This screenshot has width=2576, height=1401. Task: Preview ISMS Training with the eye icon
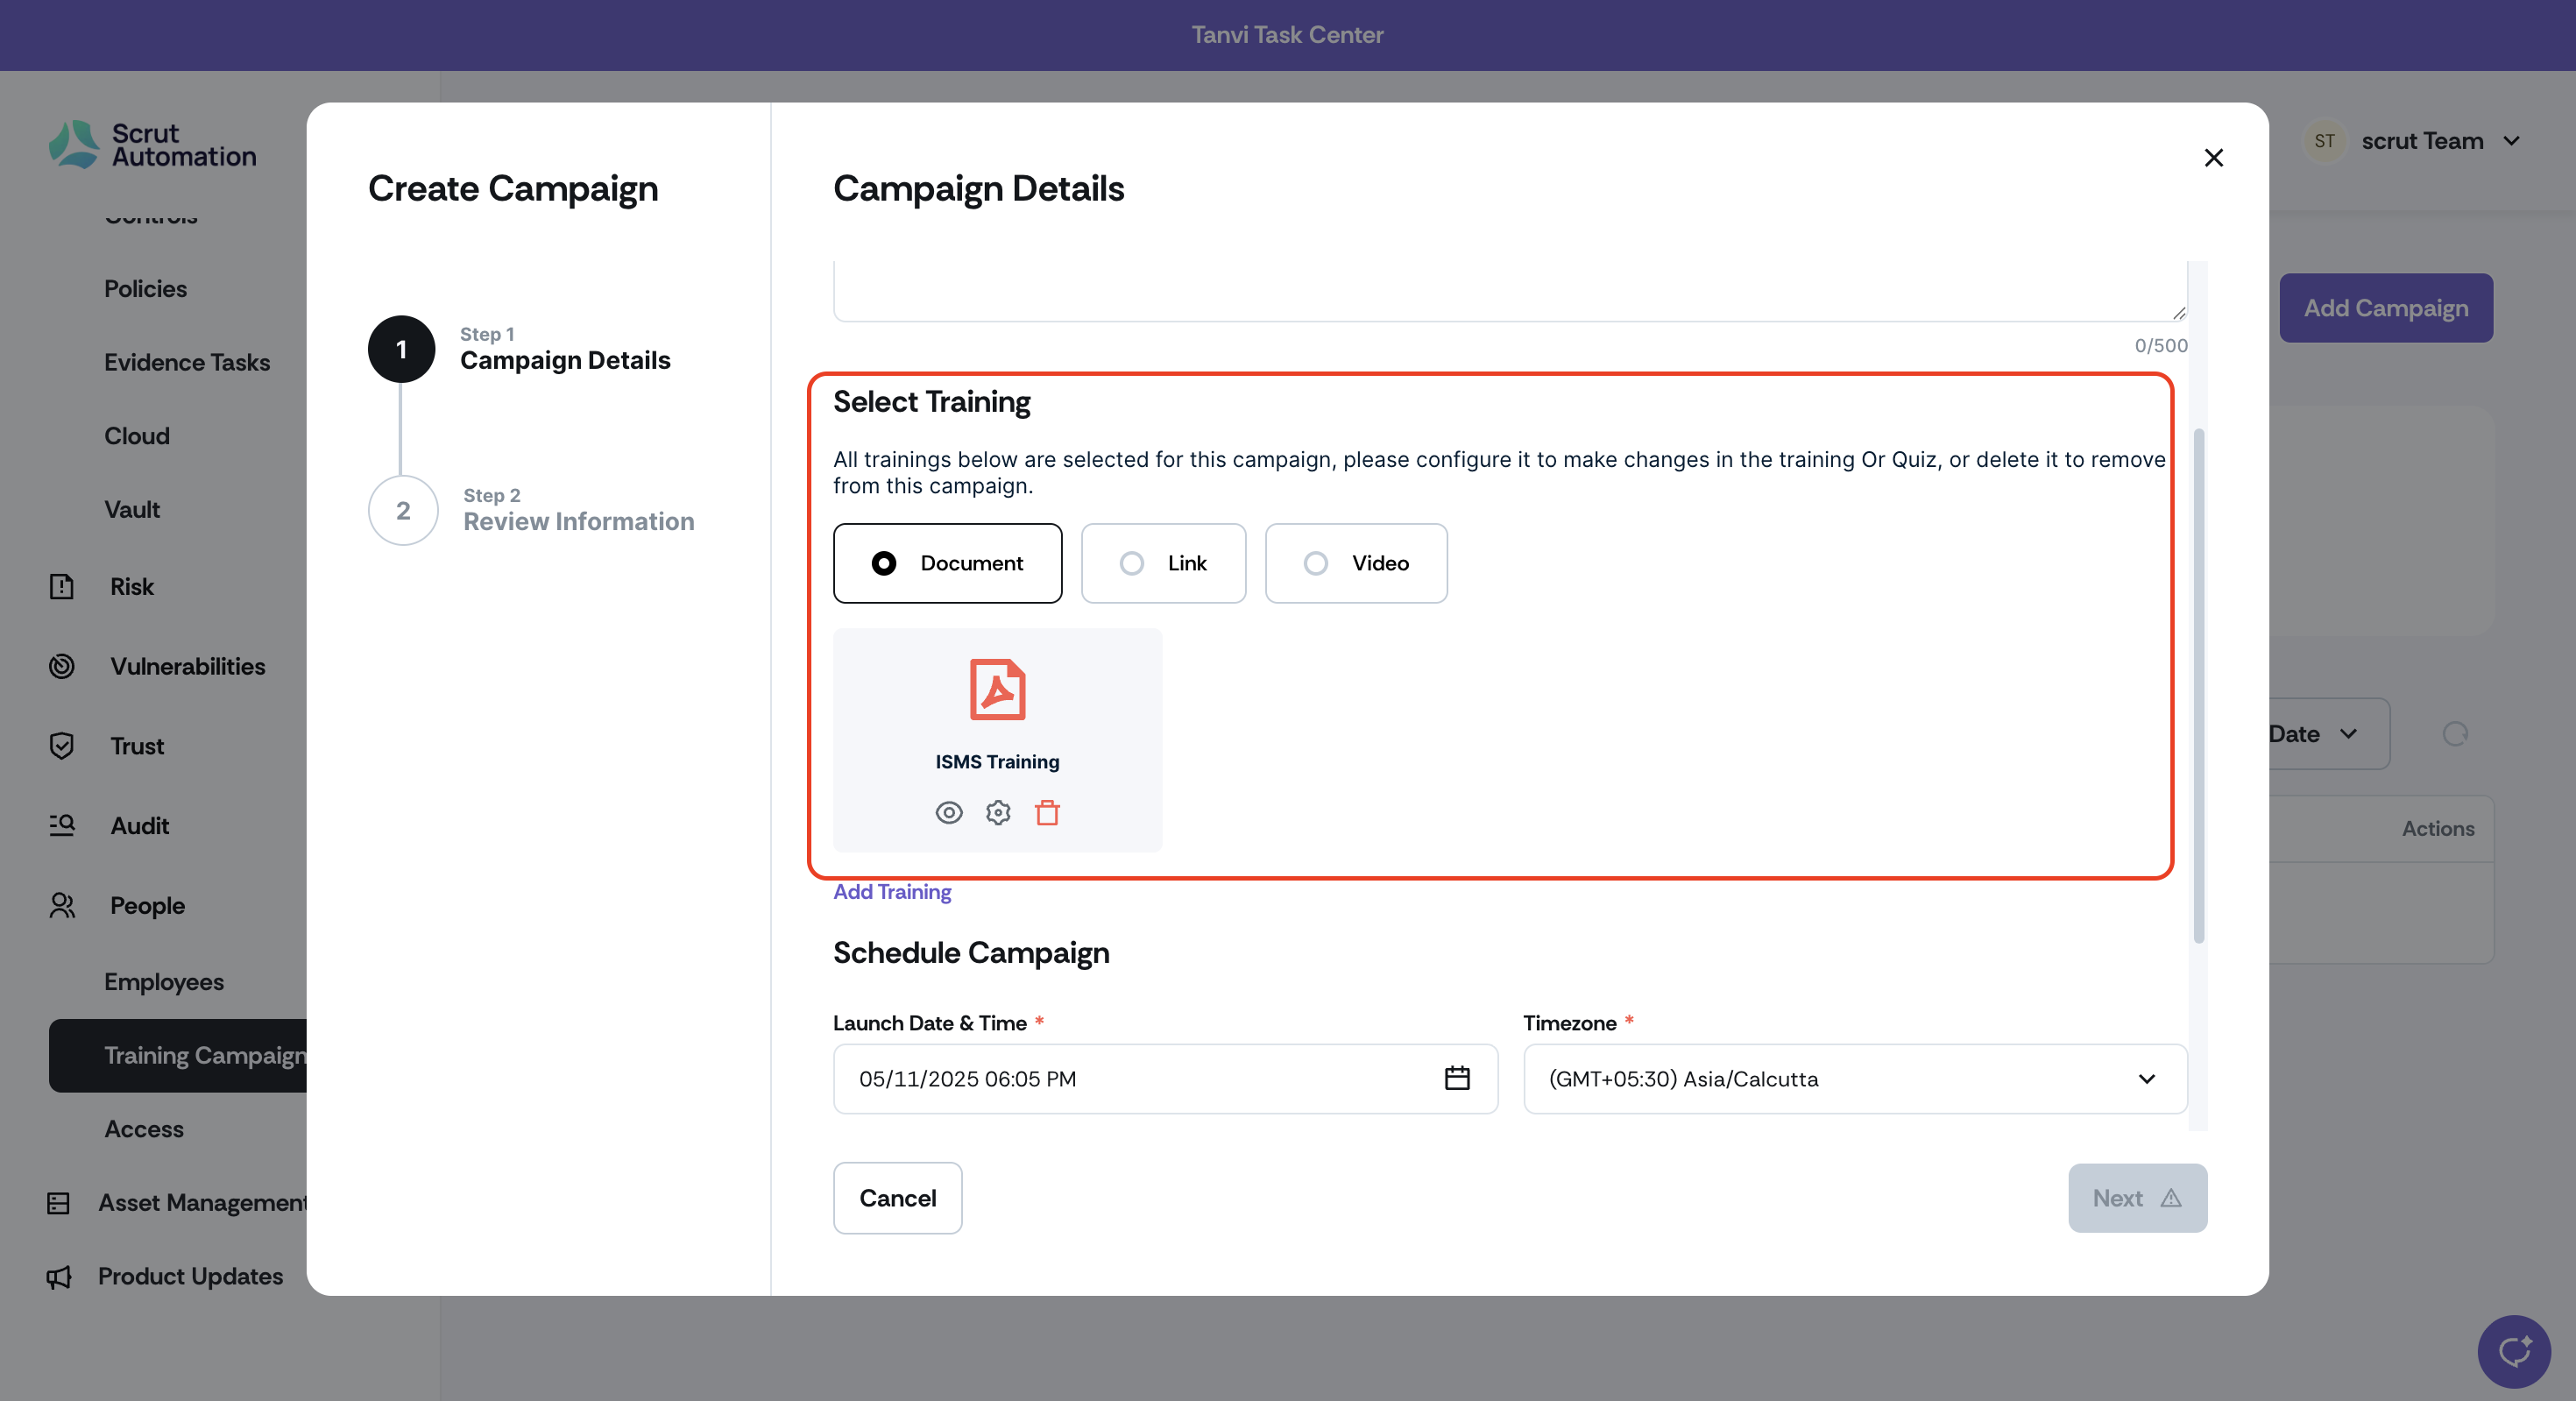coord(948,813)
